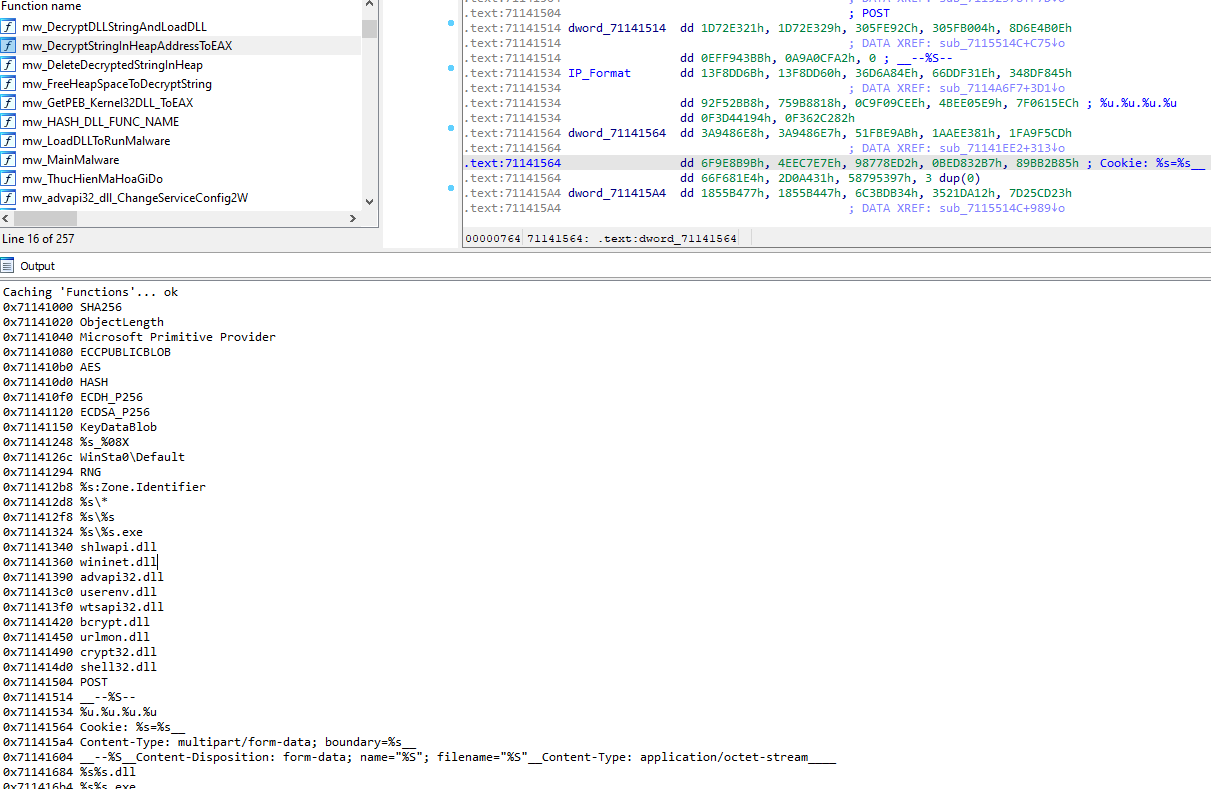Click the function icon beside mw_advapi32_dll_ChangeServiceConfig2W
The height and width of the screenshot is (789, 1211).
click(9, 198)
